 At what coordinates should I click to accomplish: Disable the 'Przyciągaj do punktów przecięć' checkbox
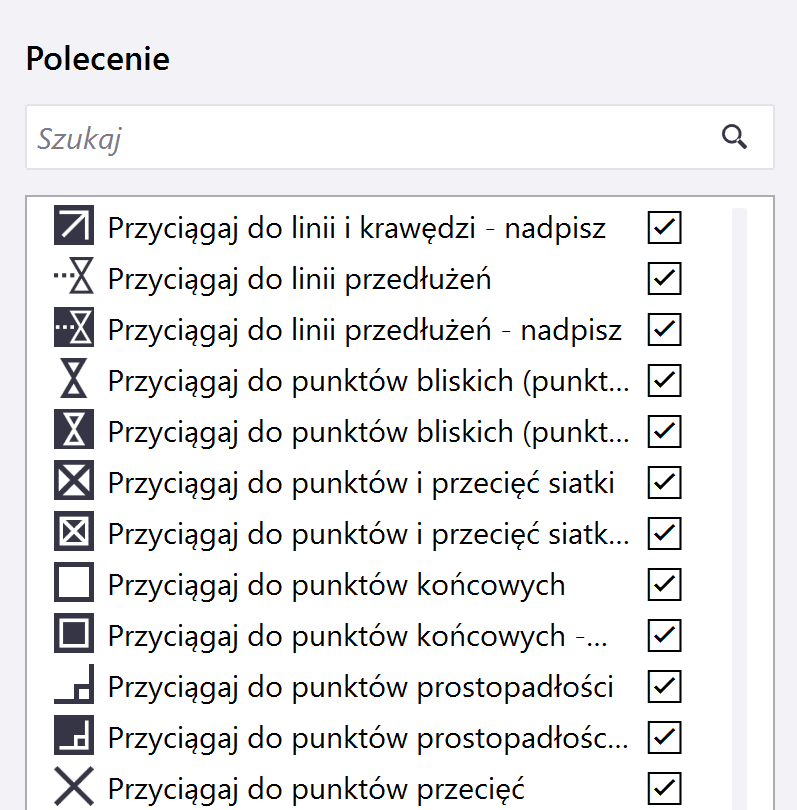[664, 788]
